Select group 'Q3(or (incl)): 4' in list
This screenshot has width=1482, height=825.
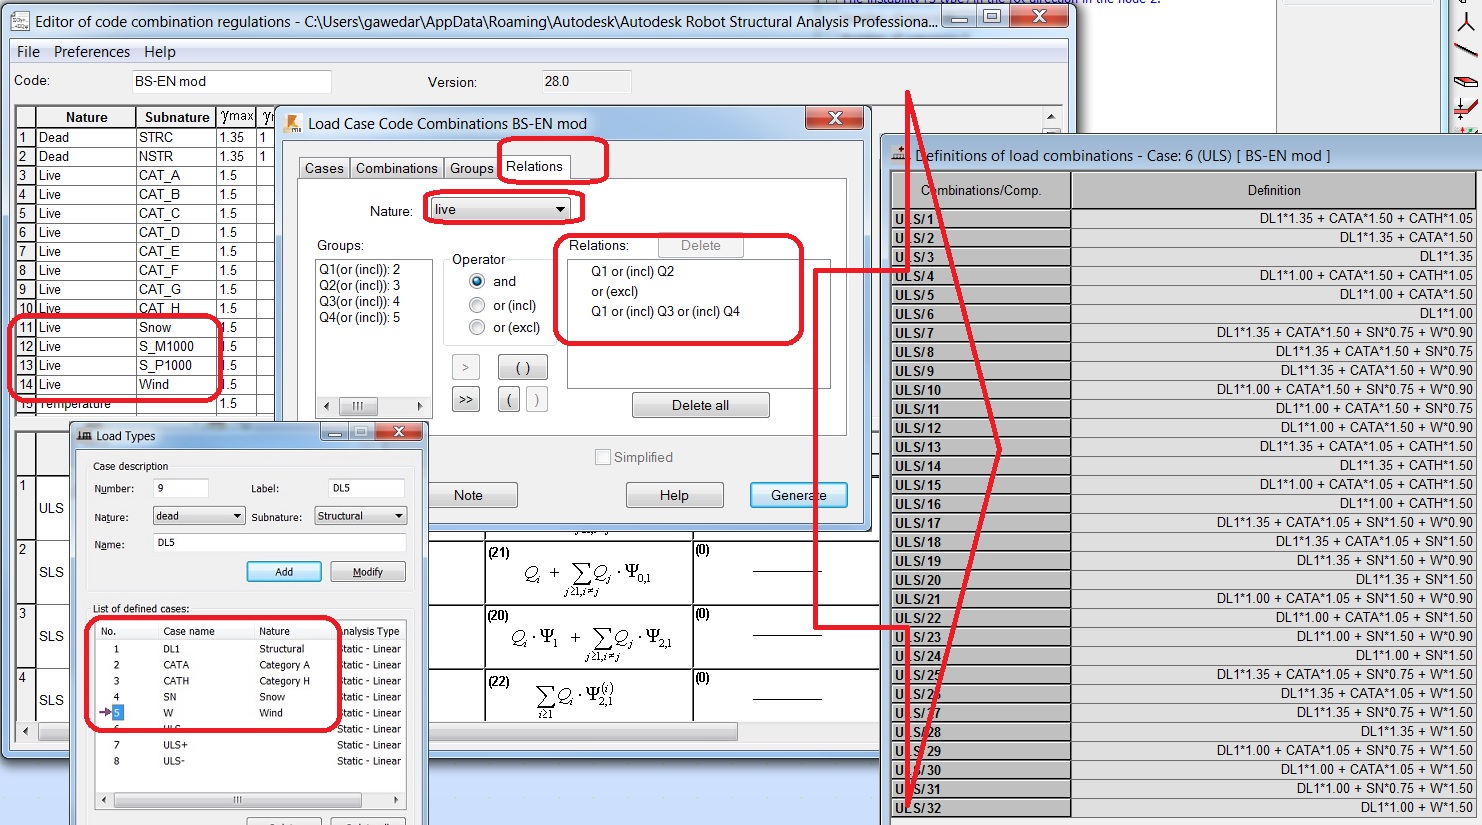360,301
